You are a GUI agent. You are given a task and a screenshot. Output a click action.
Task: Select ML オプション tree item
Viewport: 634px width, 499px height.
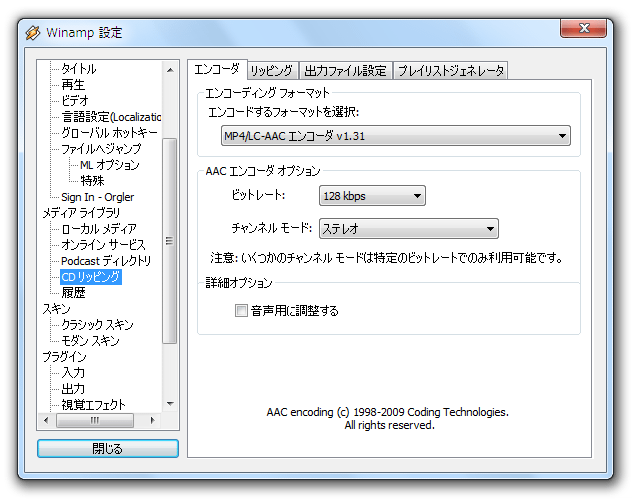(x=110, y=165)
